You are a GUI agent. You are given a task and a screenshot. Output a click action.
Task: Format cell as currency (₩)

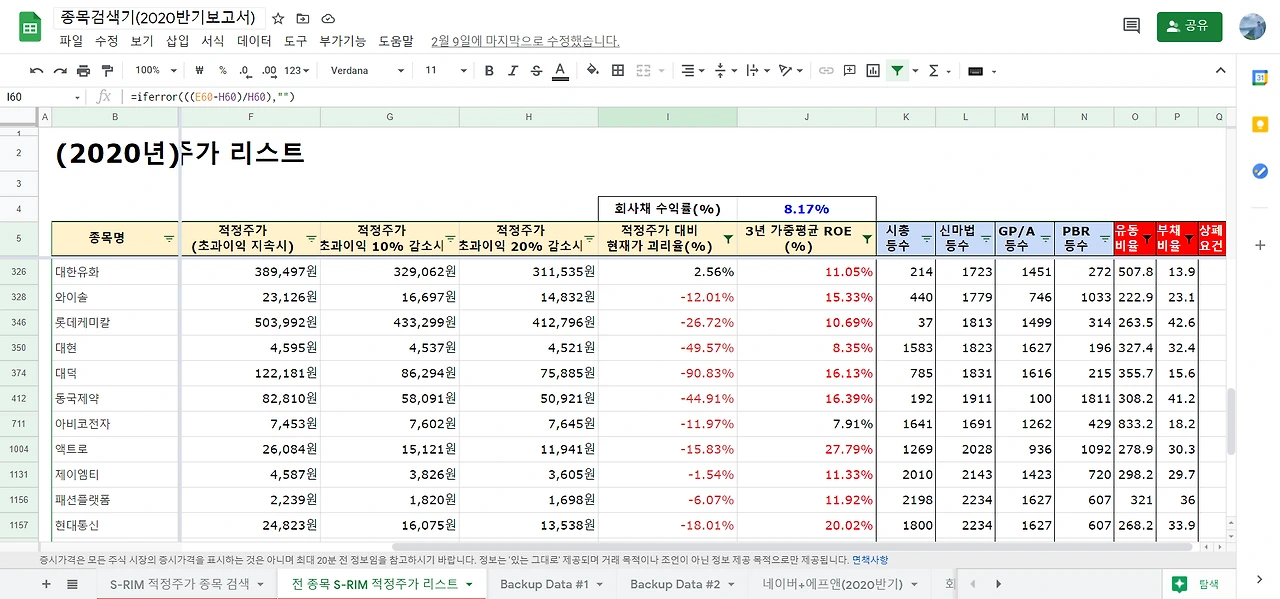199,71
